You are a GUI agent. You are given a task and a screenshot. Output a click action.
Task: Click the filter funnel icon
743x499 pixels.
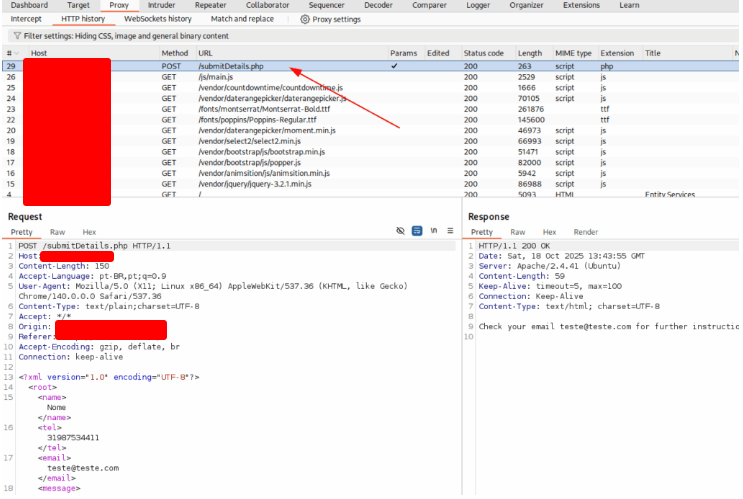pos(16,35)
